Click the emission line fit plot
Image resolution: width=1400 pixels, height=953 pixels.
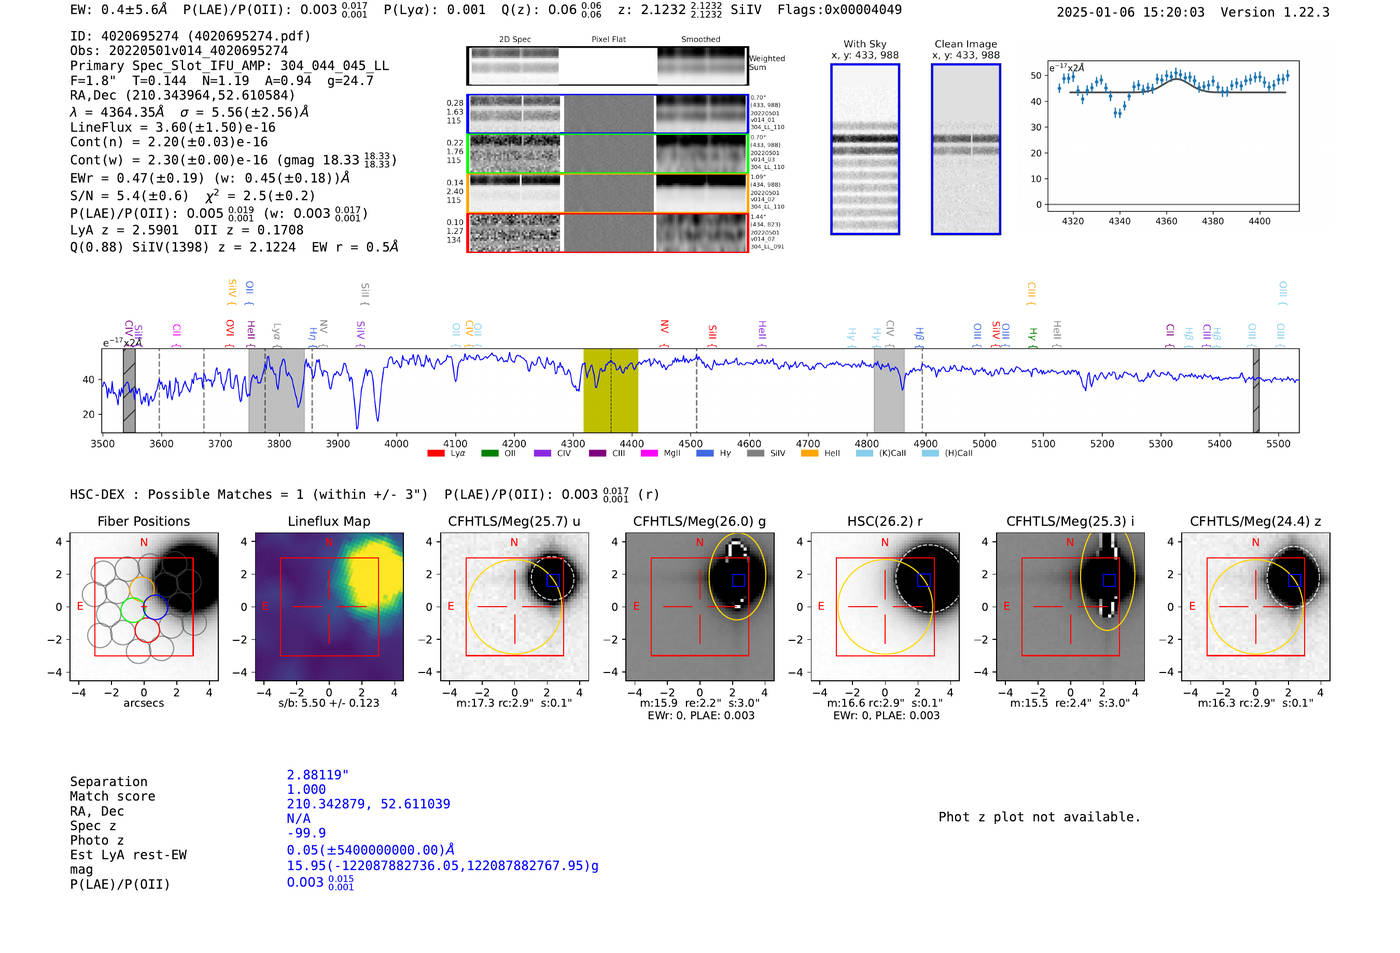(x=1173, y=136)
